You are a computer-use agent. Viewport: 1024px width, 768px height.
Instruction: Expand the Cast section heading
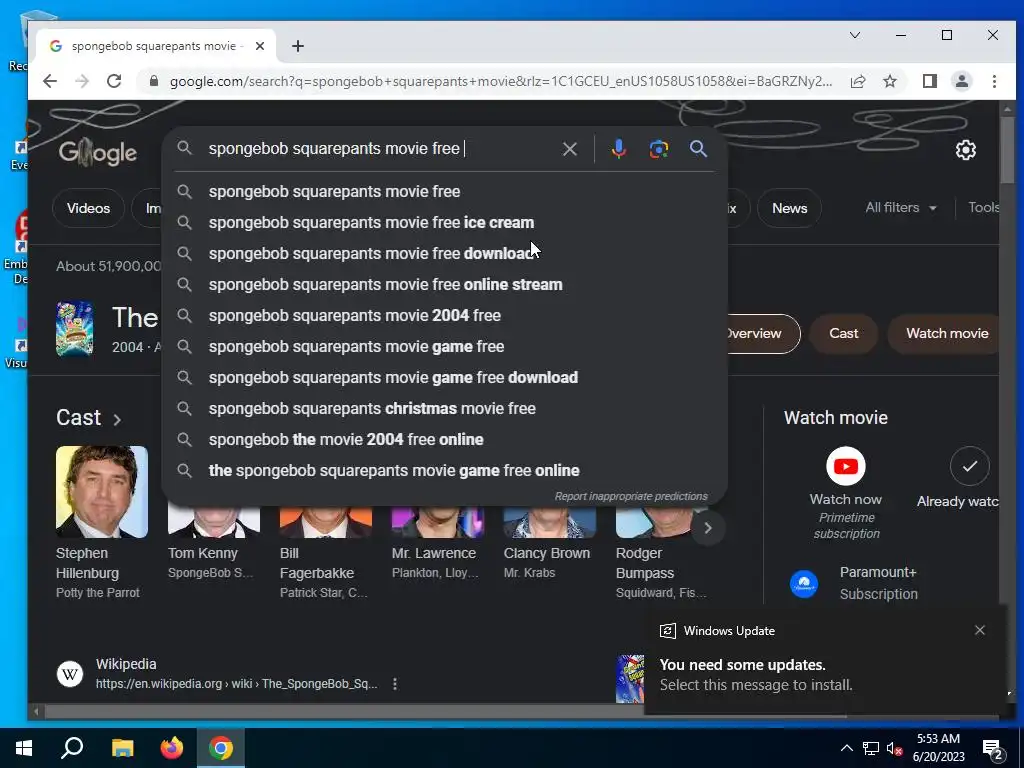click(89, 418)
